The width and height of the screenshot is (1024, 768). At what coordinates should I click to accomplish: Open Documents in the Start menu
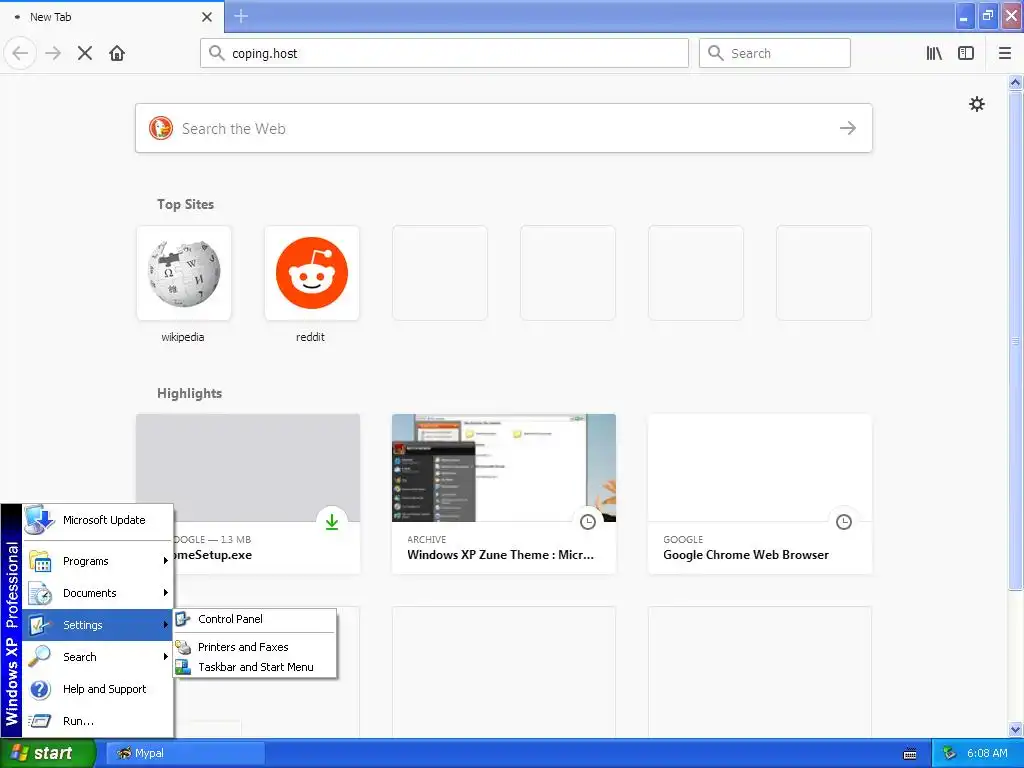(98, 592)
